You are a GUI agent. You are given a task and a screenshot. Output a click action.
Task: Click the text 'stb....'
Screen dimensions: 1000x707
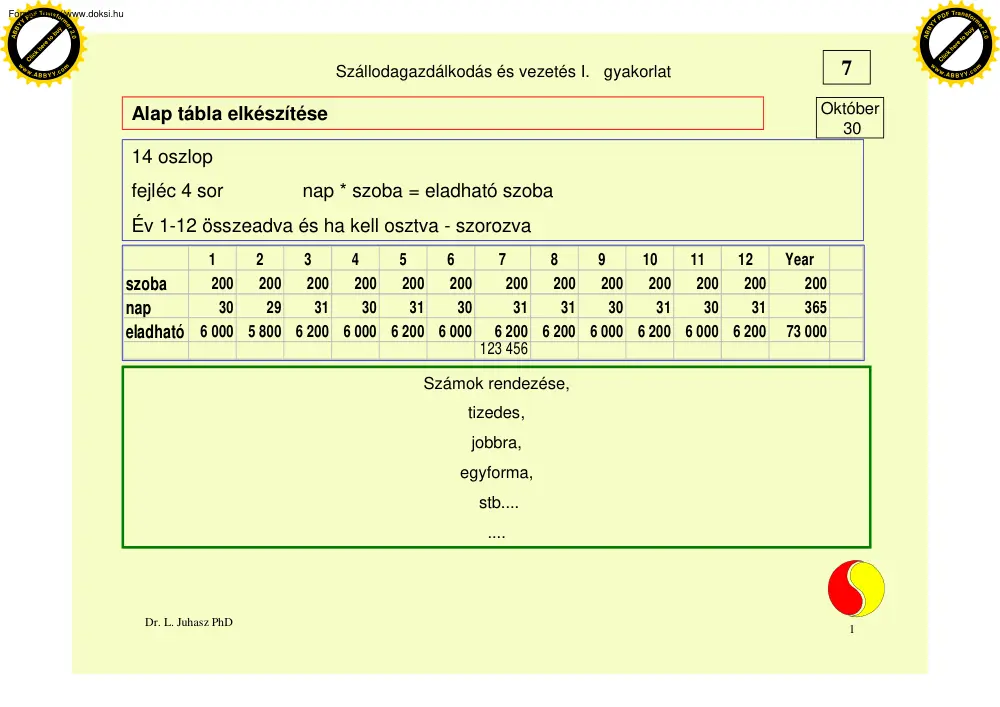pyautogui.click(x=499, y=502)
